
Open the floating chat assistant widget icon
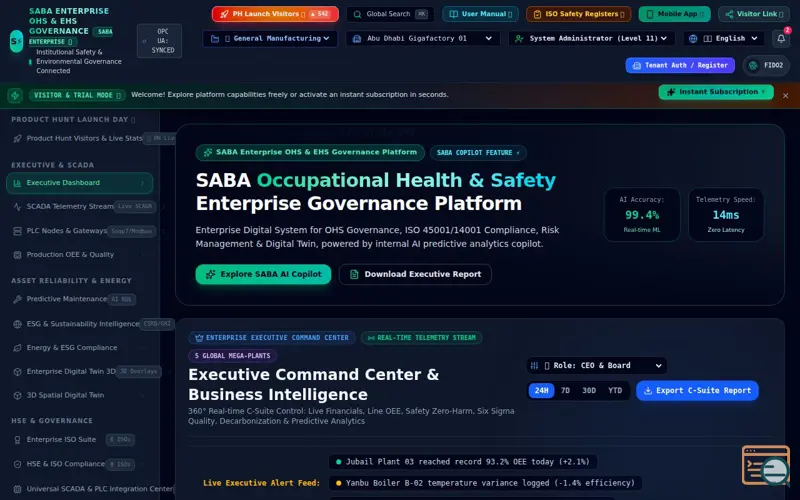[x=766, y=466]
